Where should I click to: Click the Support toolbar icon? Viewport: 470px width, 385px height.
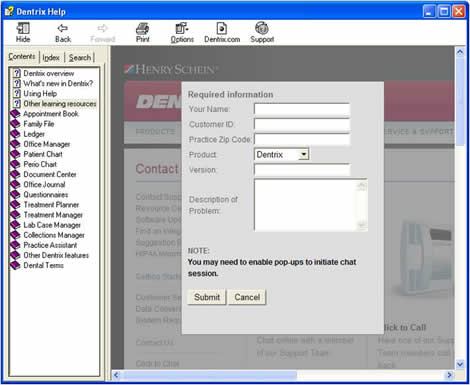pos(262,33)
